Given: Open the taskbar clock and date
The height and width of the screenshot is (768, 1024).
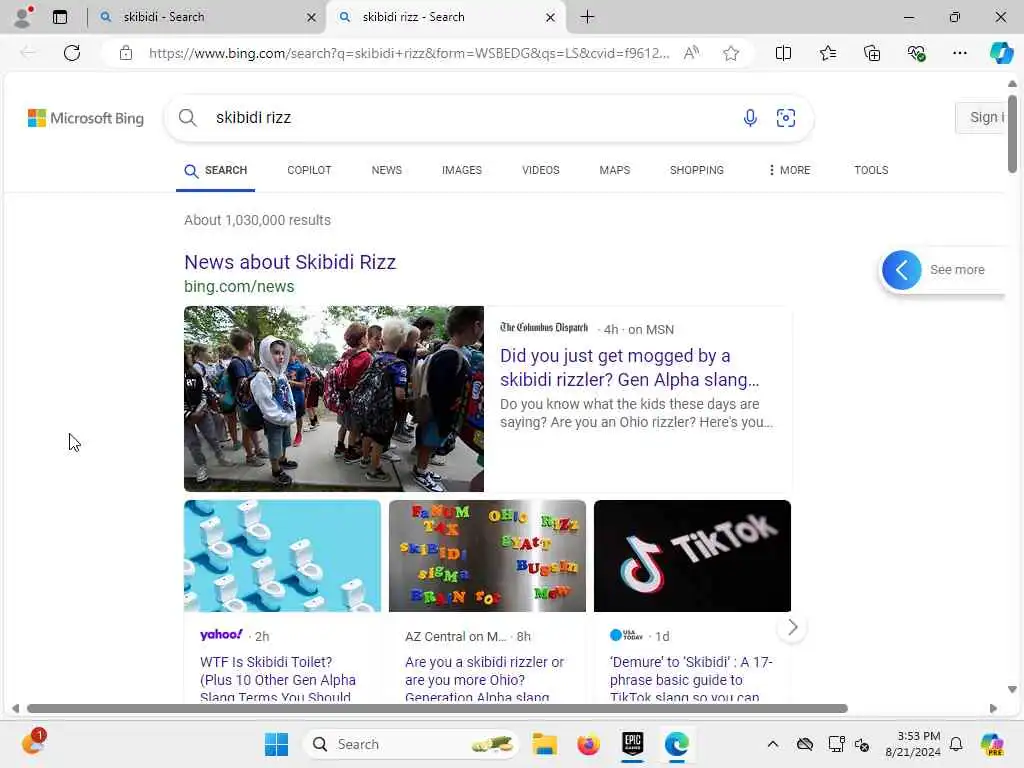Looking at the screenshot, I should pyautogui.click(x=913, y=744).
